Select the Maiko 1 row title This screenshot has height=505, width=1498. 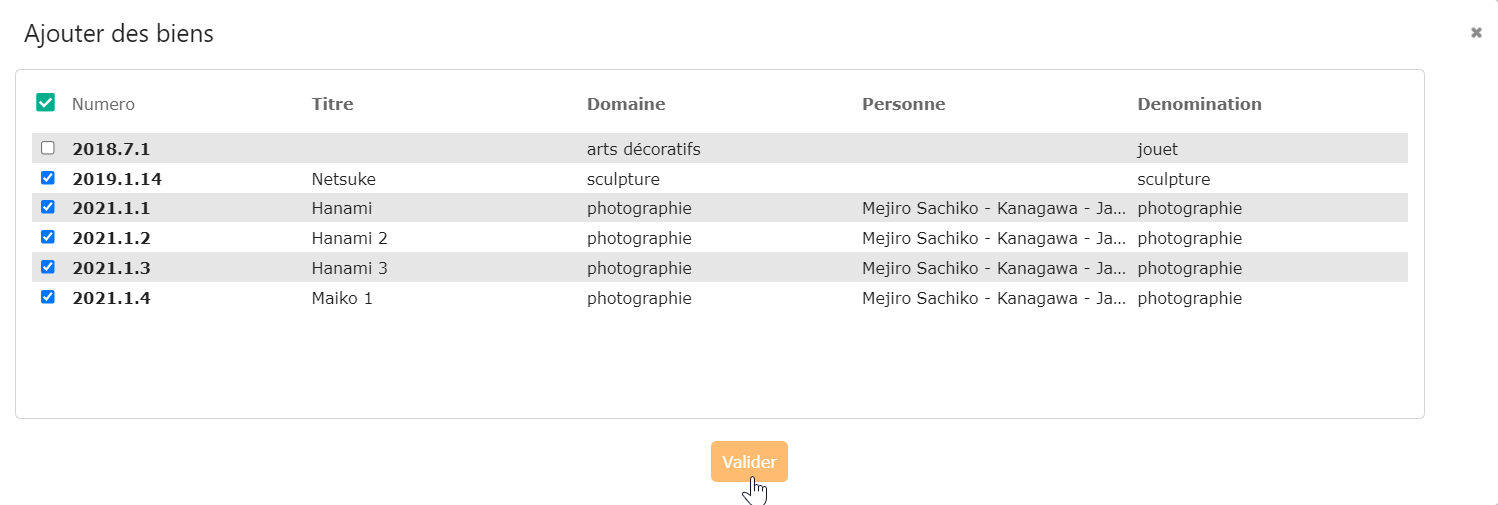342,298
